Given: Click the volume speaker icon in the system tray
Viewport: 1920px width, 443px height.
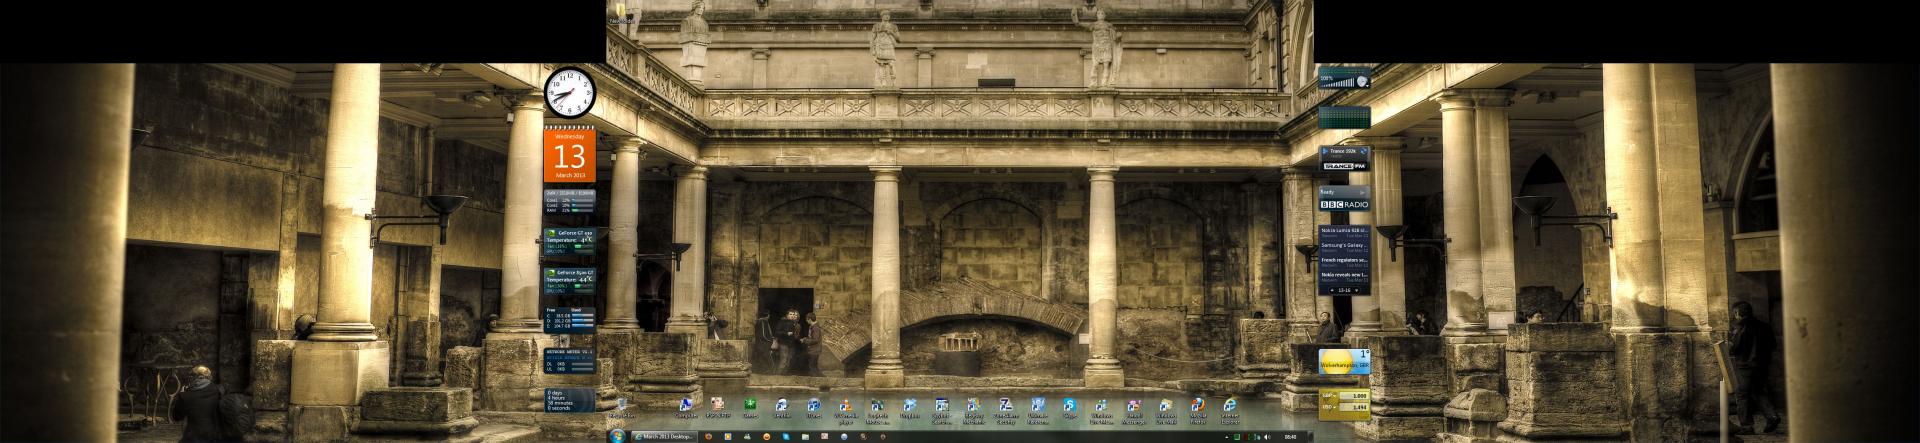Looking at the screenshot, I should (x=1266, y=437).
